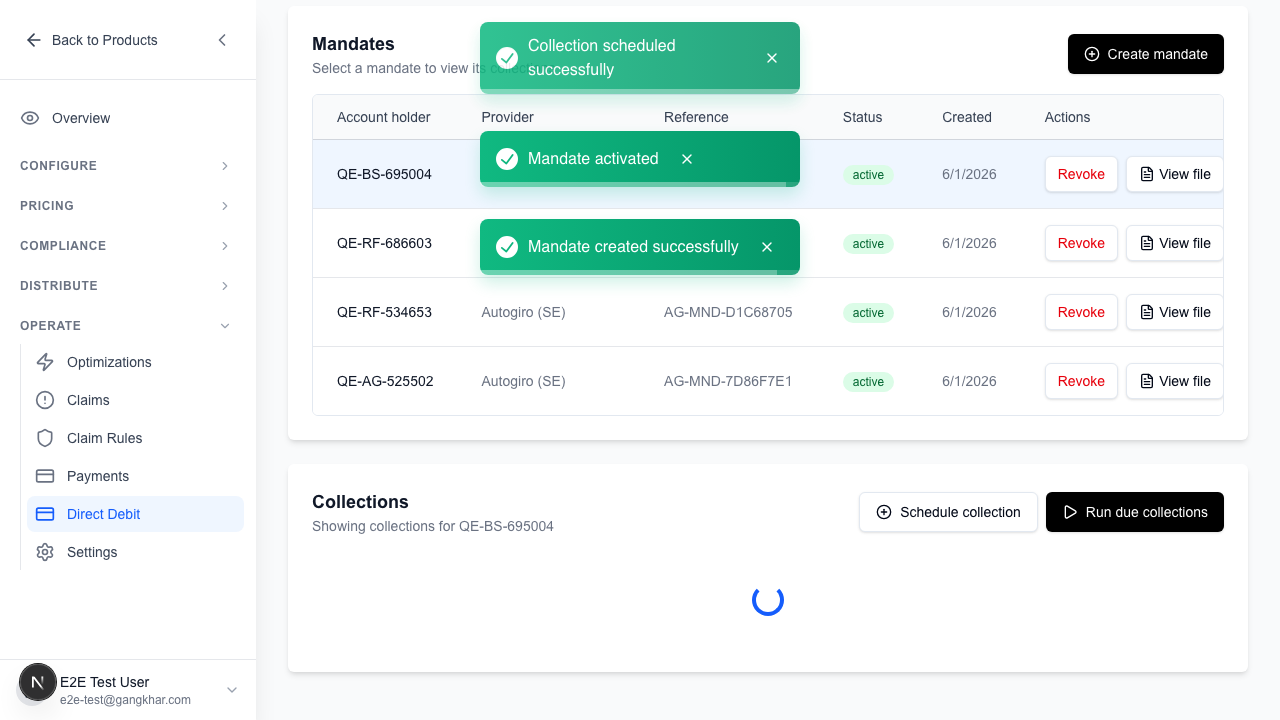Revoke the QE-AG-525502 mandate
1280x720 pixels.
1081,381
